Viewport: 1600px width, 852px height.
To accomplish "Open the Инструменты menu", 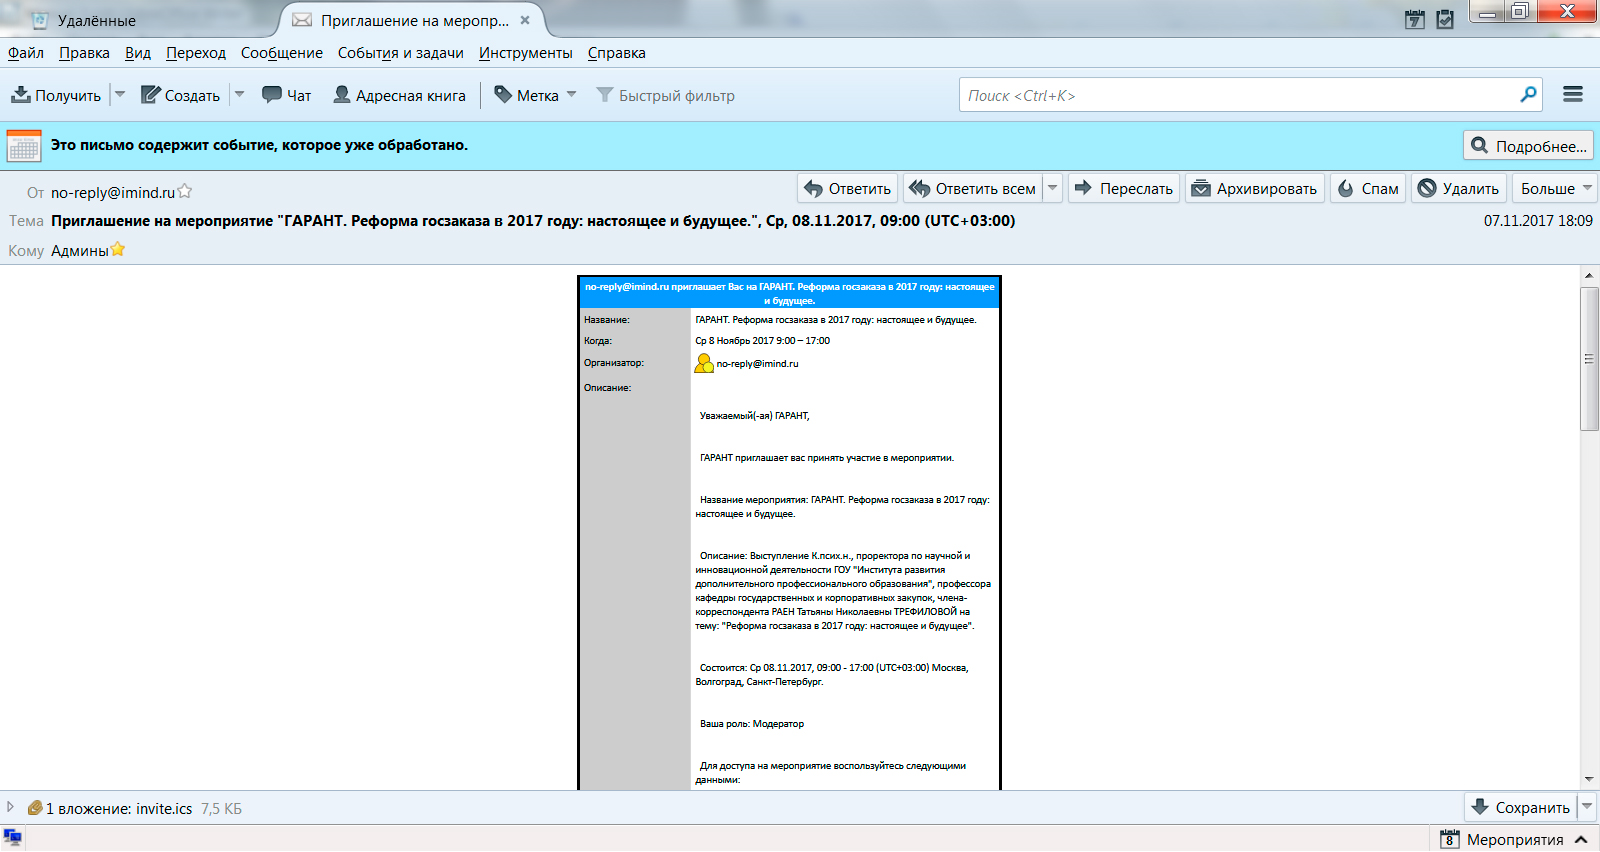I will tap(526, 53).
